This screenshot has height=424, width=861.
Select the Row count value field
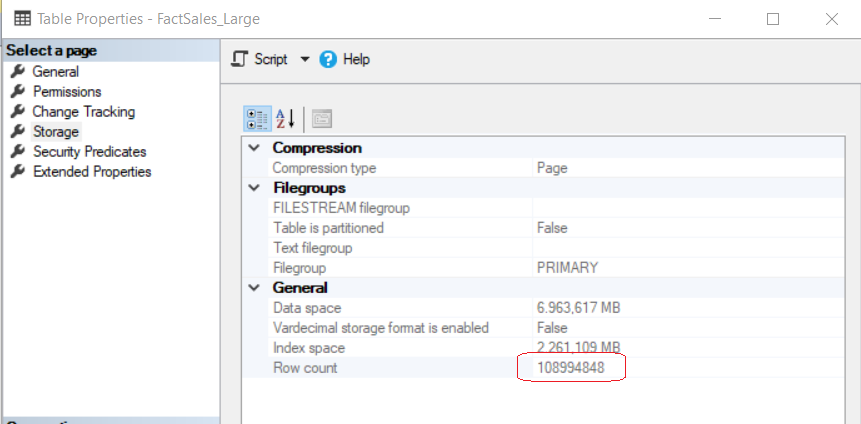coord(570,368)
